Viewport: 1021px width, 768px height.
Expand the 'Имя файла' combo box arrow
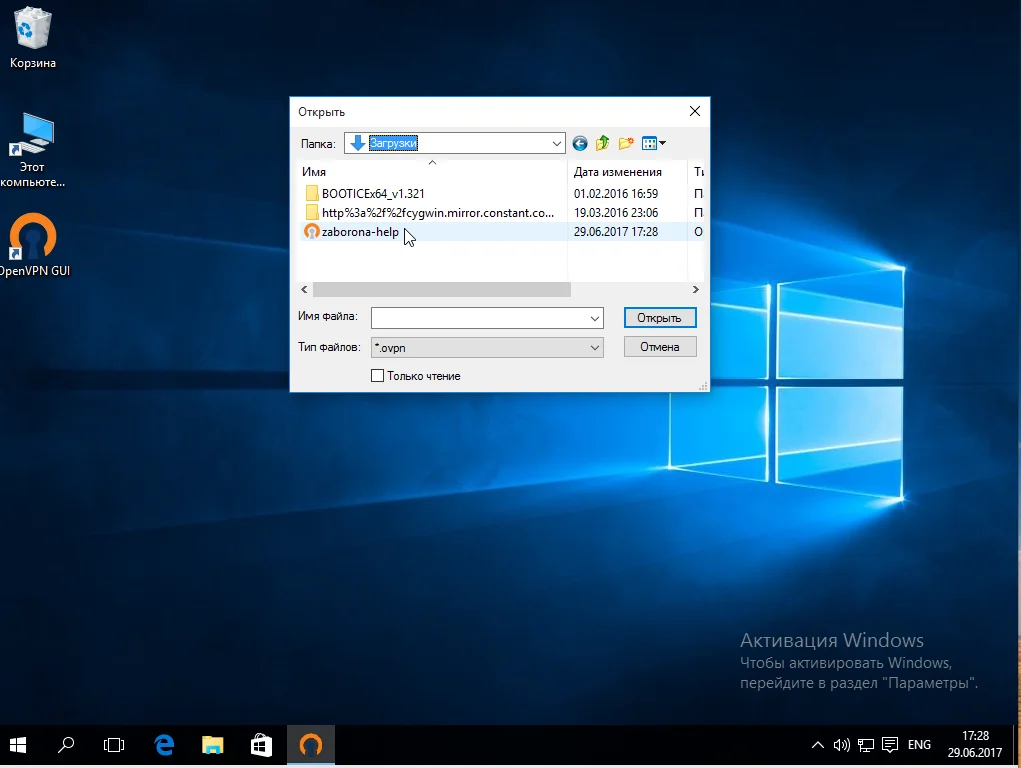(595, 318)
